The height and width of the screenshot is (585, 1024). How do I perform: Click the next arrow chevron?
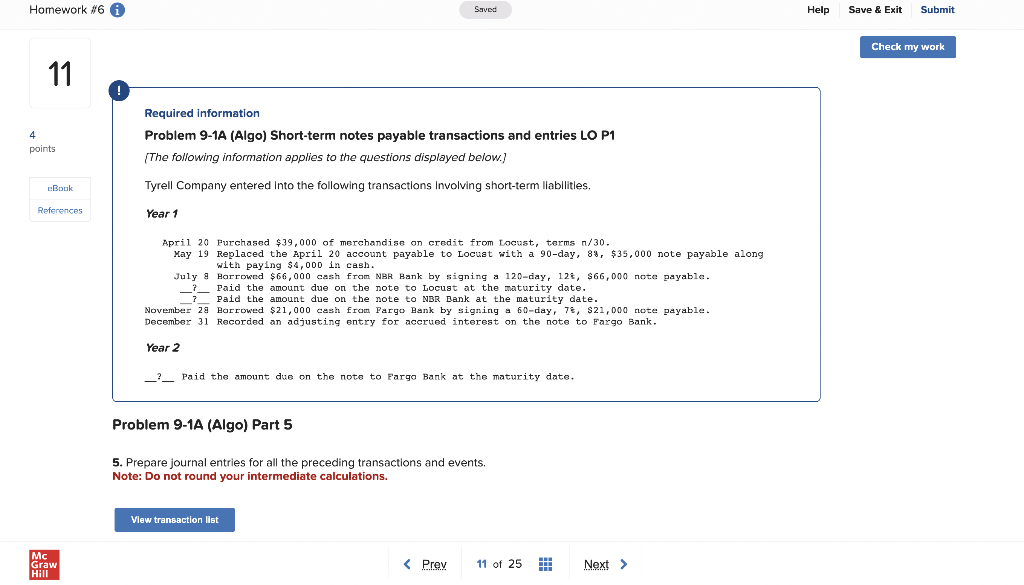coord(624,564)
